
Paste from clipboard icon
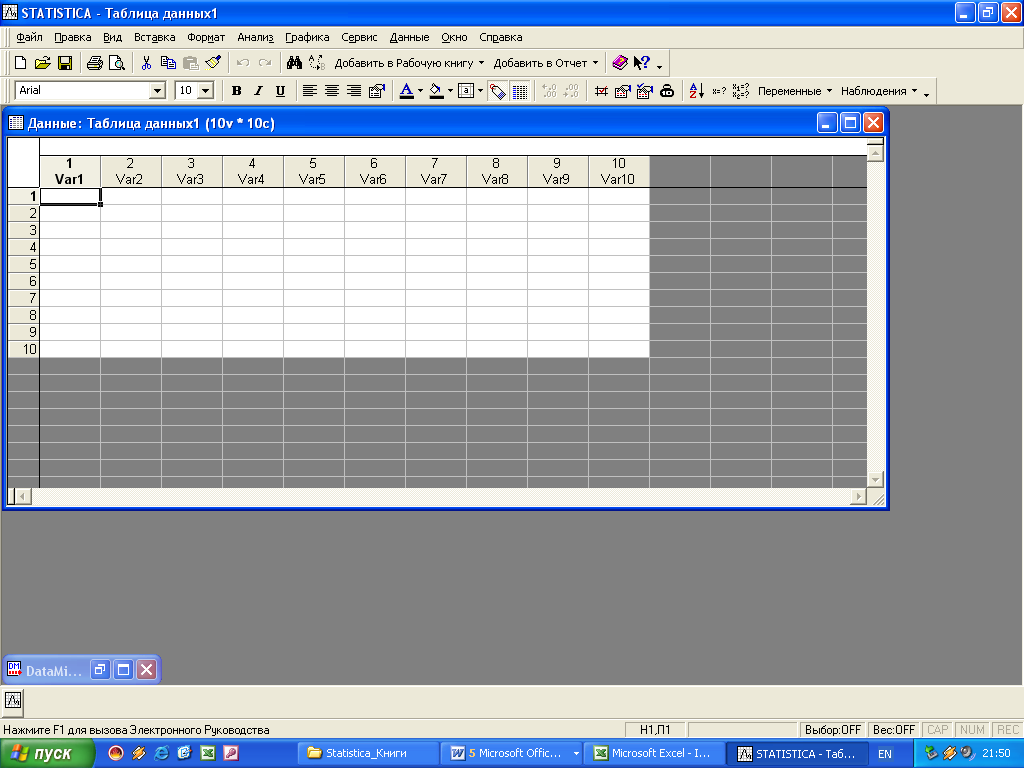[190, 63]
